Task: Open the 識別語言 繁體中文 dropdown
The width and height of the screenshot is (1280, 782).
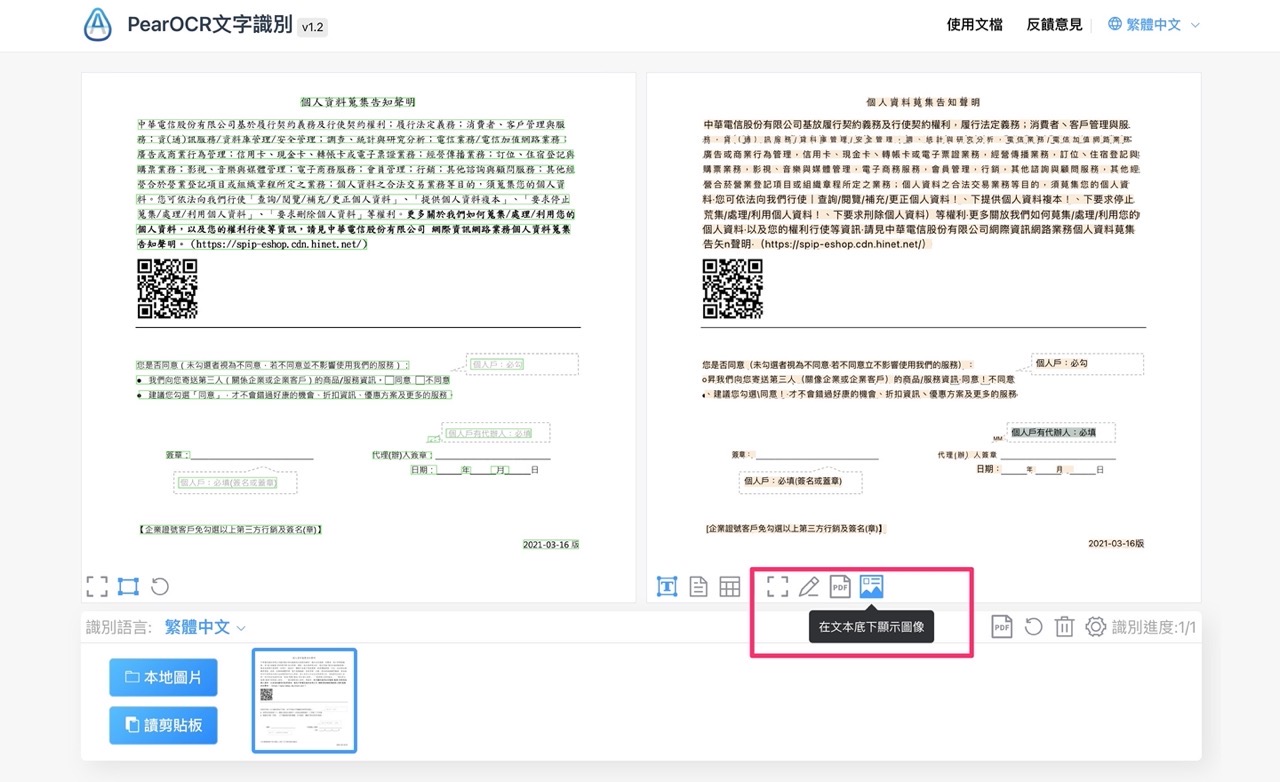Action: [205, 627]
